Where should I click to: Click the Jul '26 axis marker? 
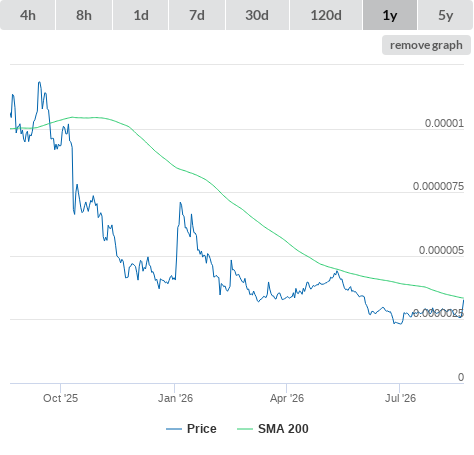(400, 398)
